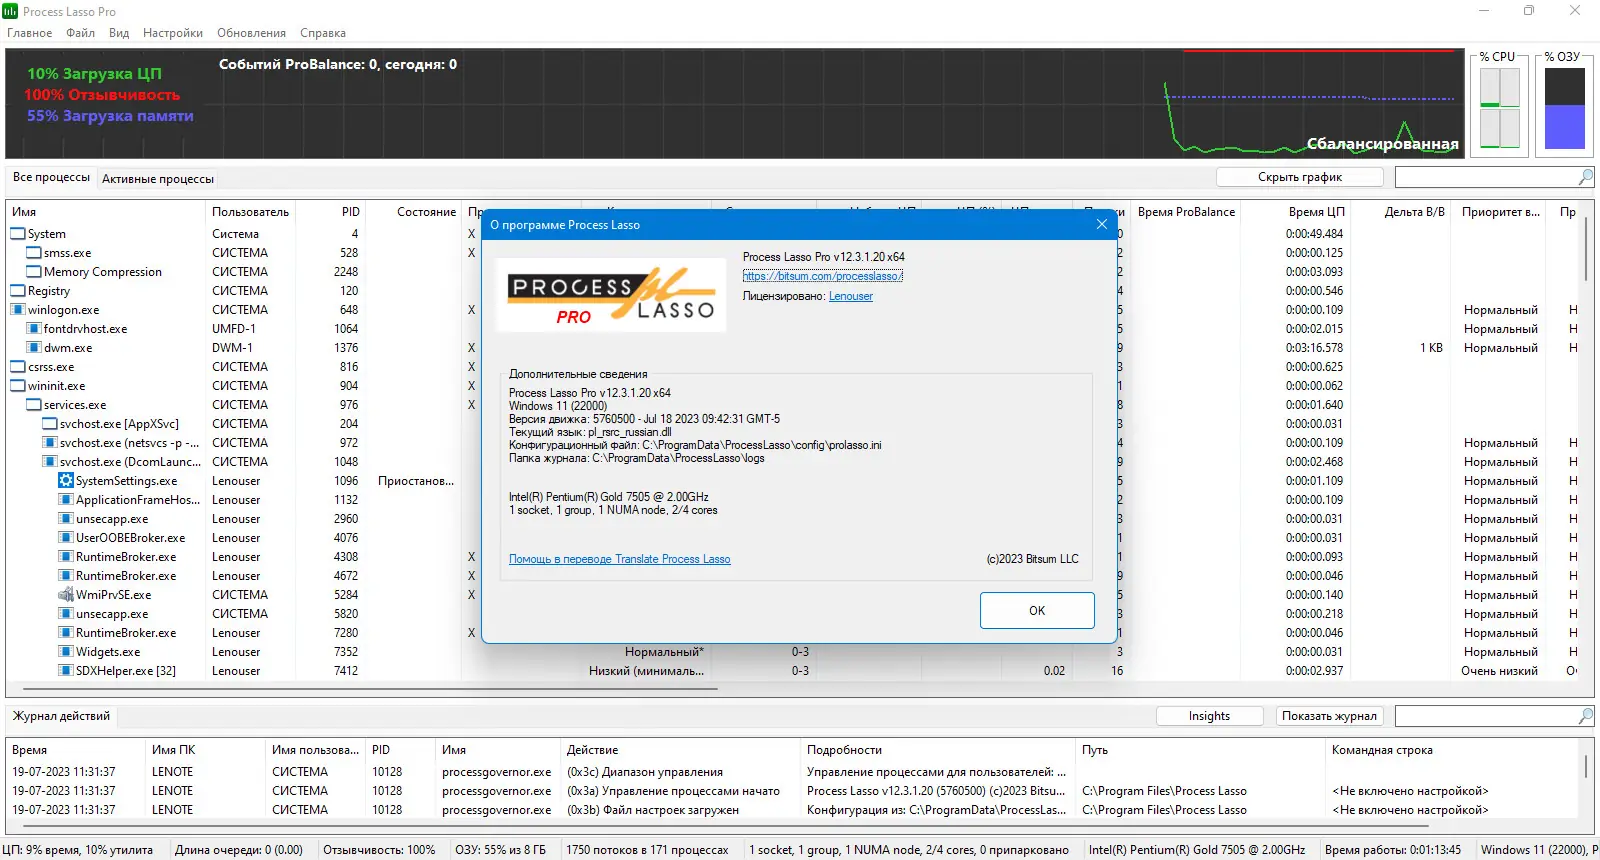Screen dimensions: 1600x860
Task: Select the Диапазон управления log entry
Action: click(790, 772)
